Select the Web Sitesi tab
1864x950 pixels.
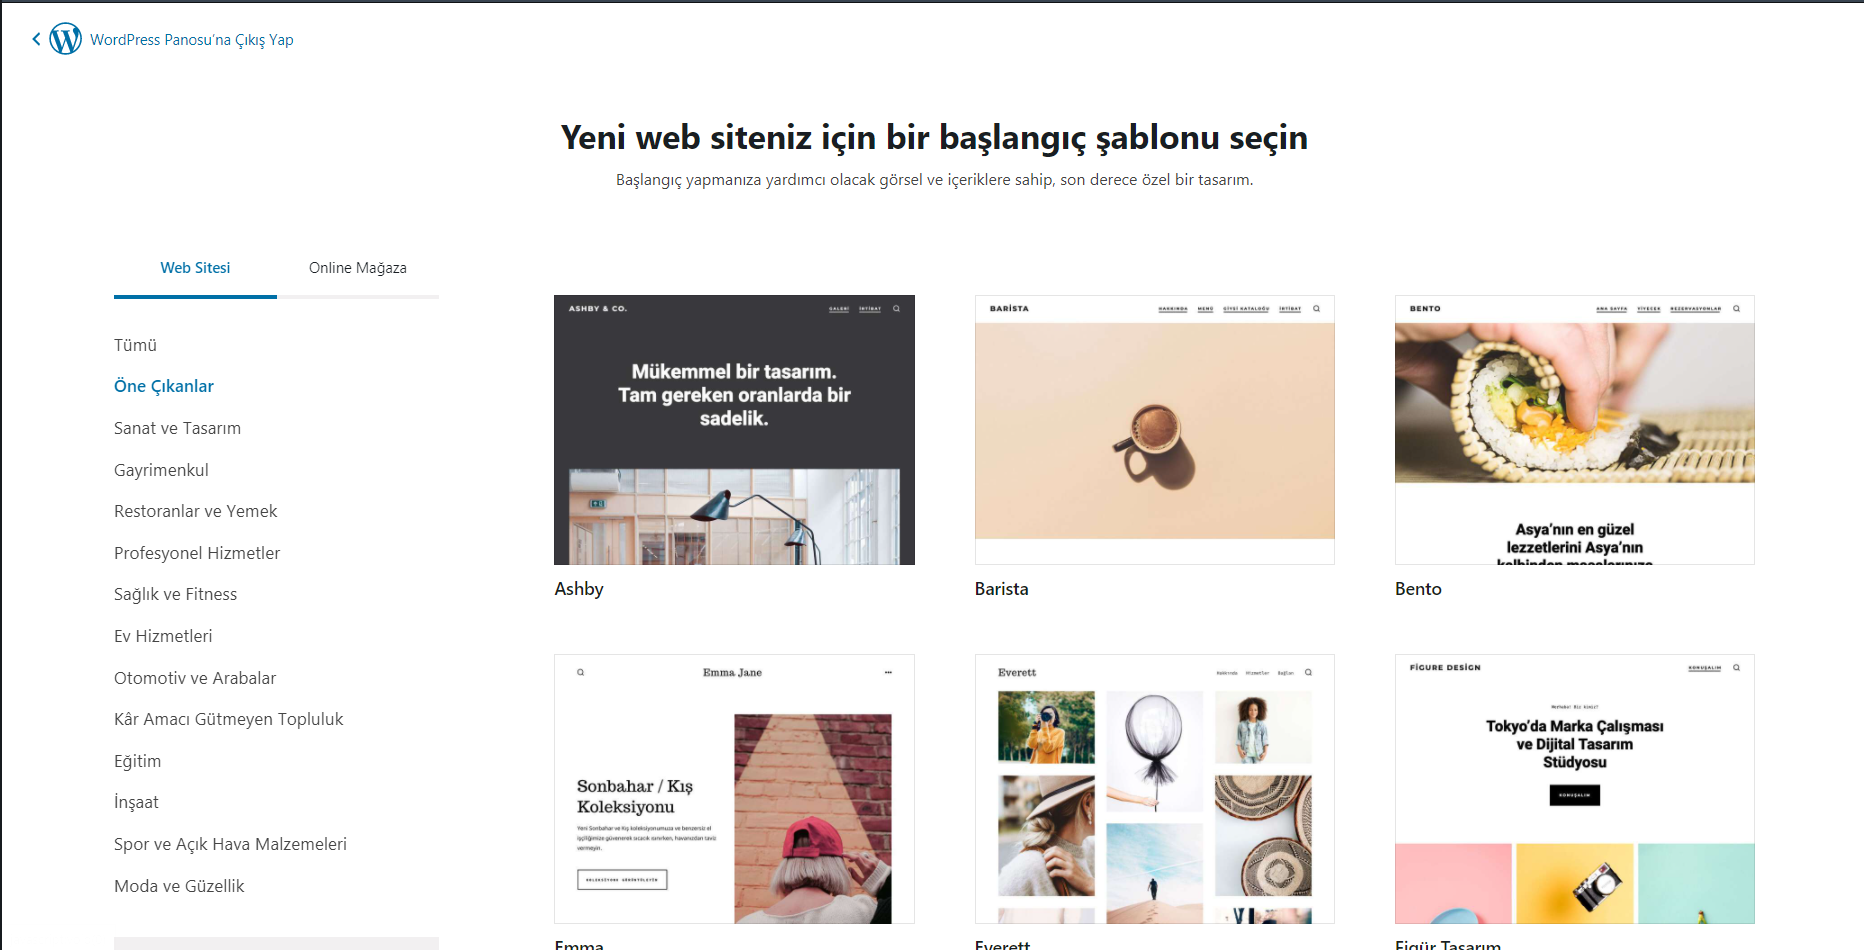pos(195,268)
